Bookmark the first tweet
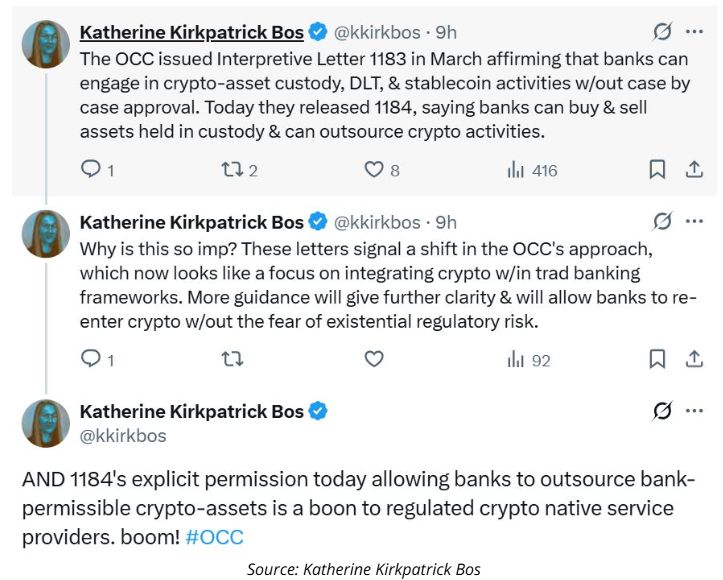 coord(657,170)
